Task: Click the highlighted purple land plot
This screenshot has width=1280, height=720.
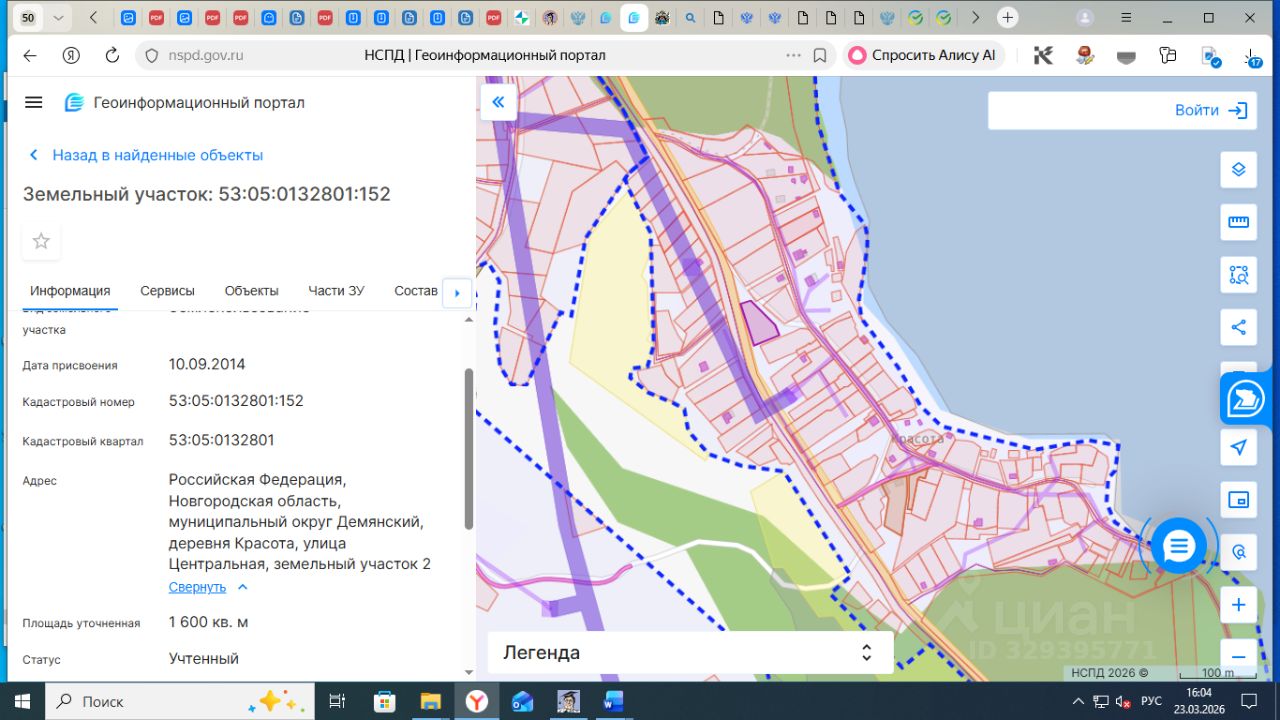Action: pos(757,324)
